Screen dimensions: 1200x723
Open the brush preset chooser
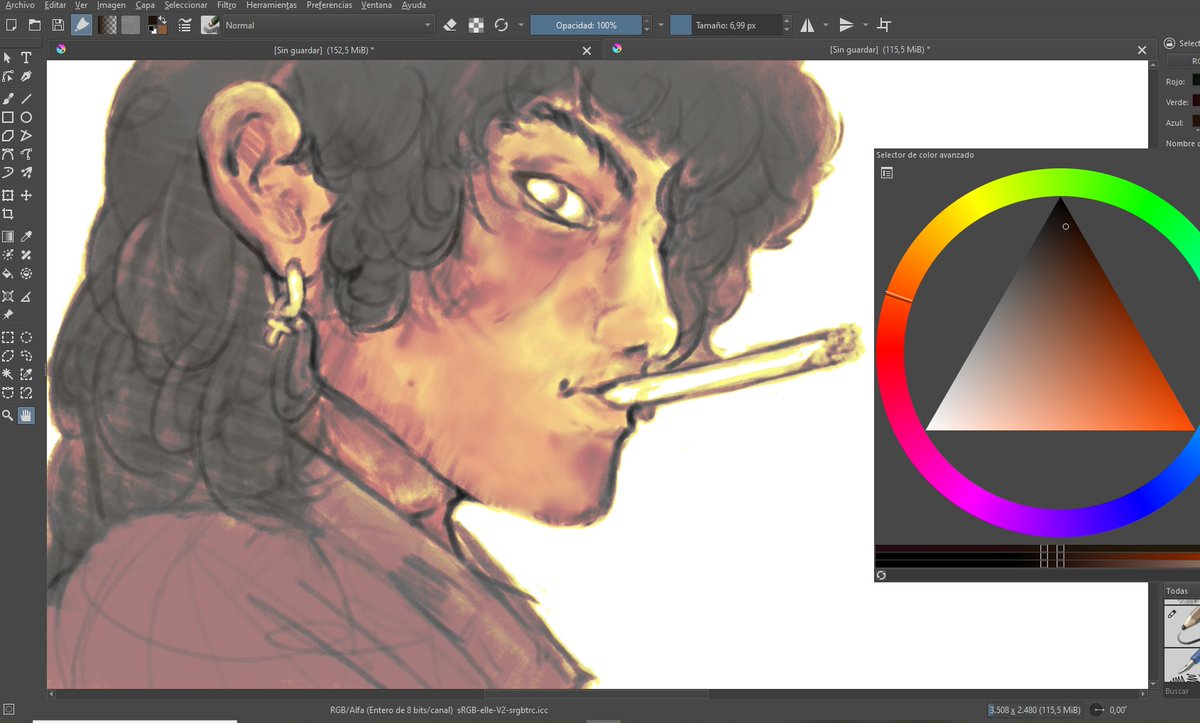[x=210, y=24]
